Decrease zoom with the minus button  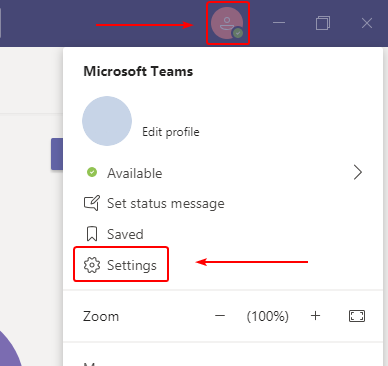click(x=220, y=316)
